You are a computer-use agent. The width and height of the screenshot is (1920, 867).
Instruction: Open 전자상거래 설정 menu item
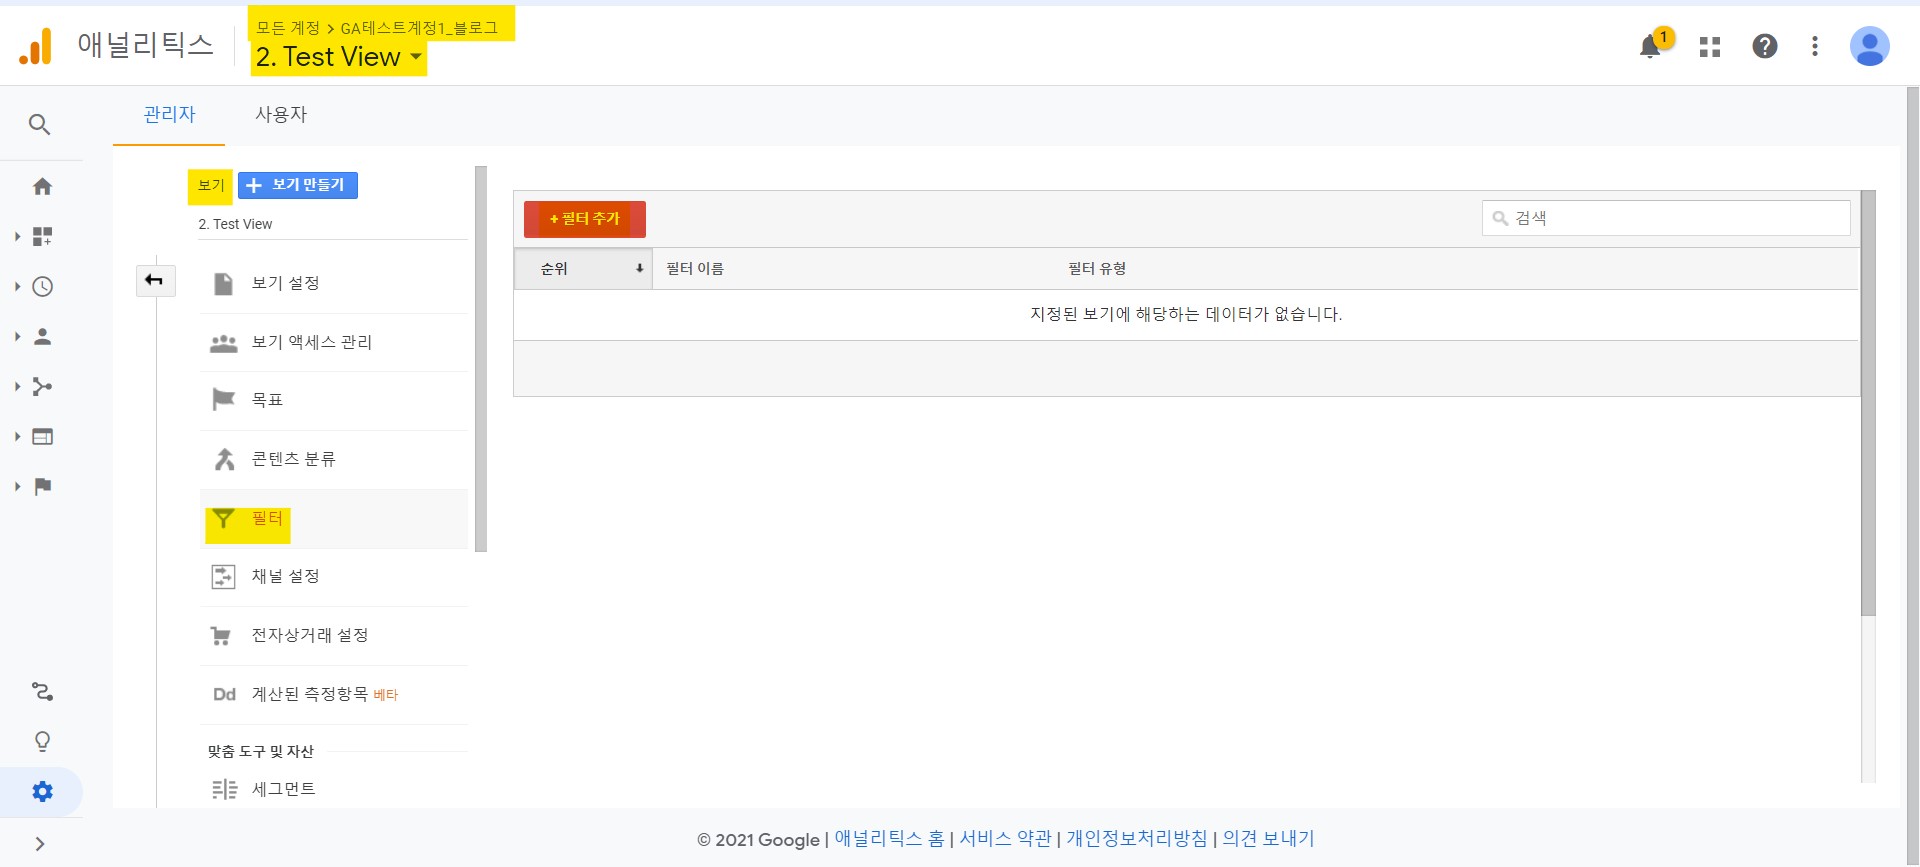coord(334,636)
